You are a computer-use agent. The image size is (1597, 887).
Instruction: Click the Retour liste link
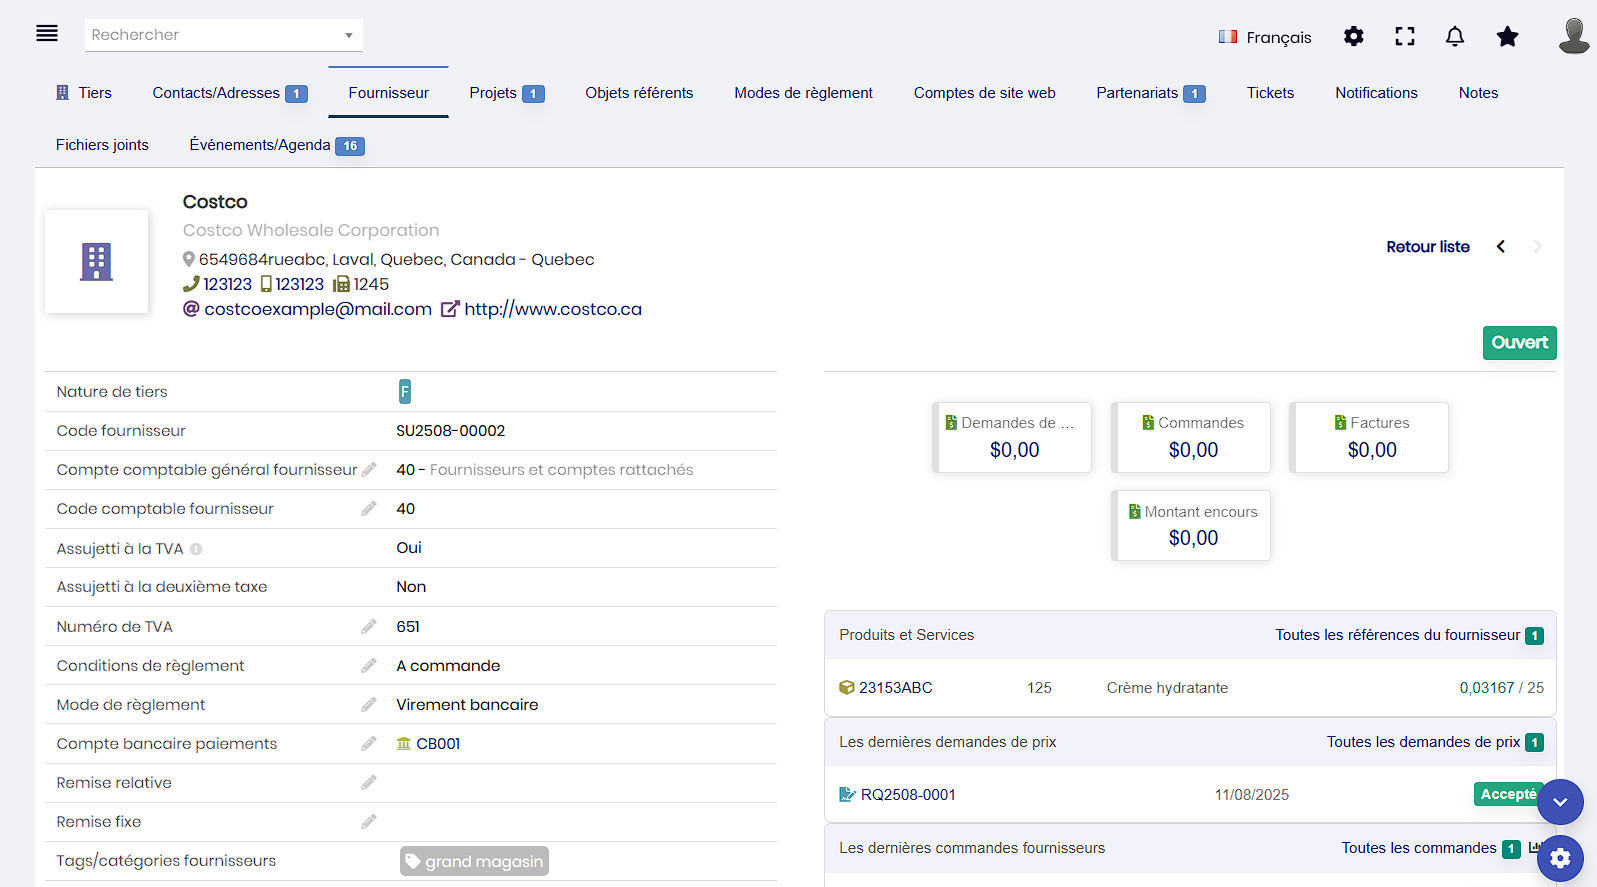coord(1427,247)
